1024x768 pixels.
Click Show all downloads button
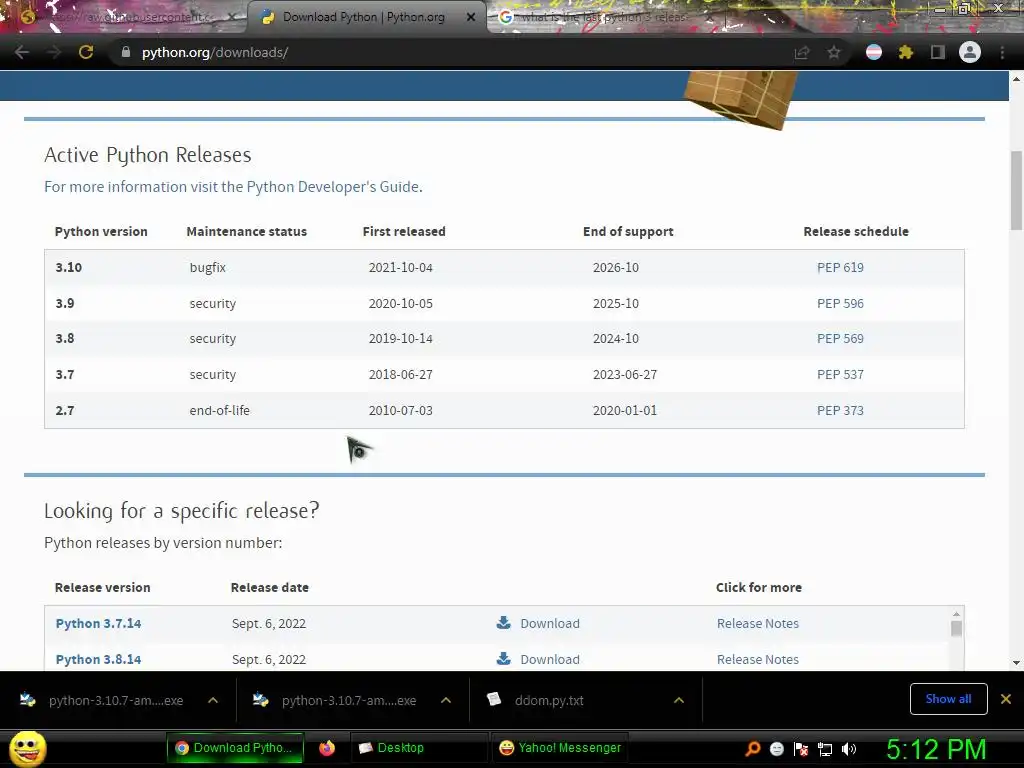[x=948, y=699]
